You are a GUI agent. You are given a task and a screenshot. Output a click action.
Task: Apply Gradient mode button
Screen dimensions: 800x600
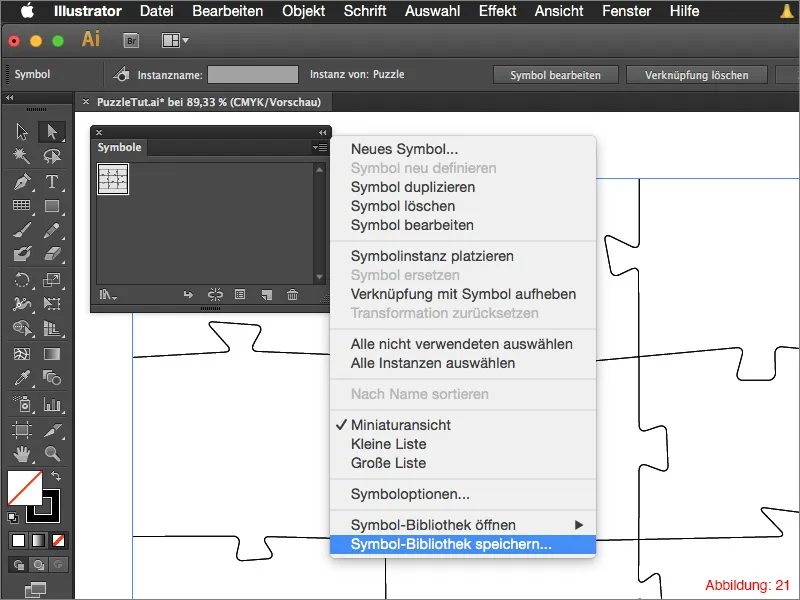(38, 540)
